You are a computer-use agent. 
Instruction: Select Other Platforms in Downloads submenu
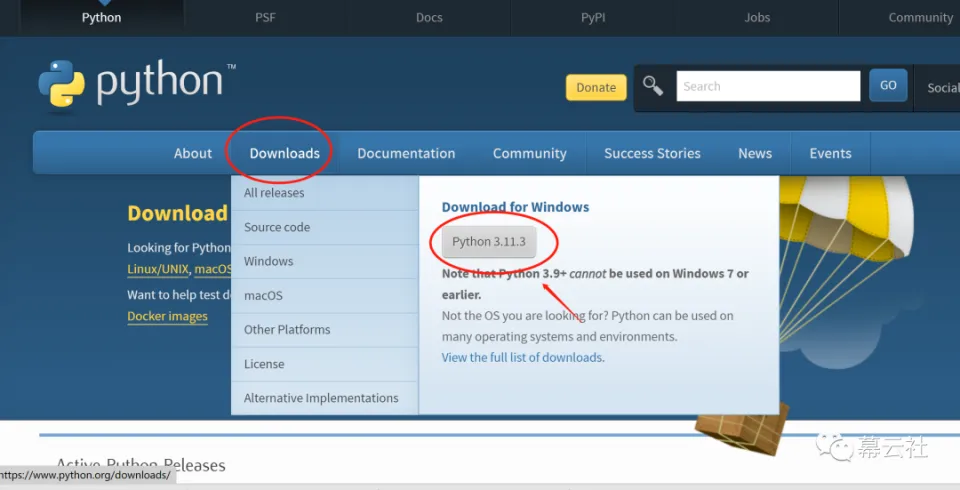point(325,330)
